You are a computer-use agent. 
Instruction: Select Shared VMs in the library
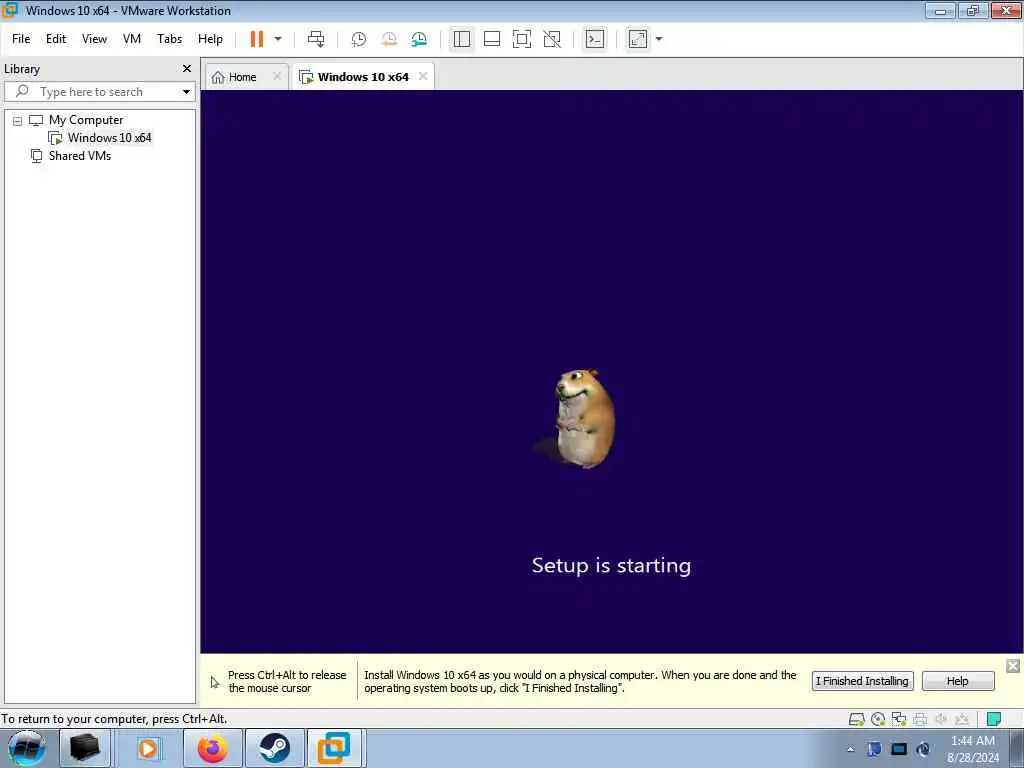(80, 156)
